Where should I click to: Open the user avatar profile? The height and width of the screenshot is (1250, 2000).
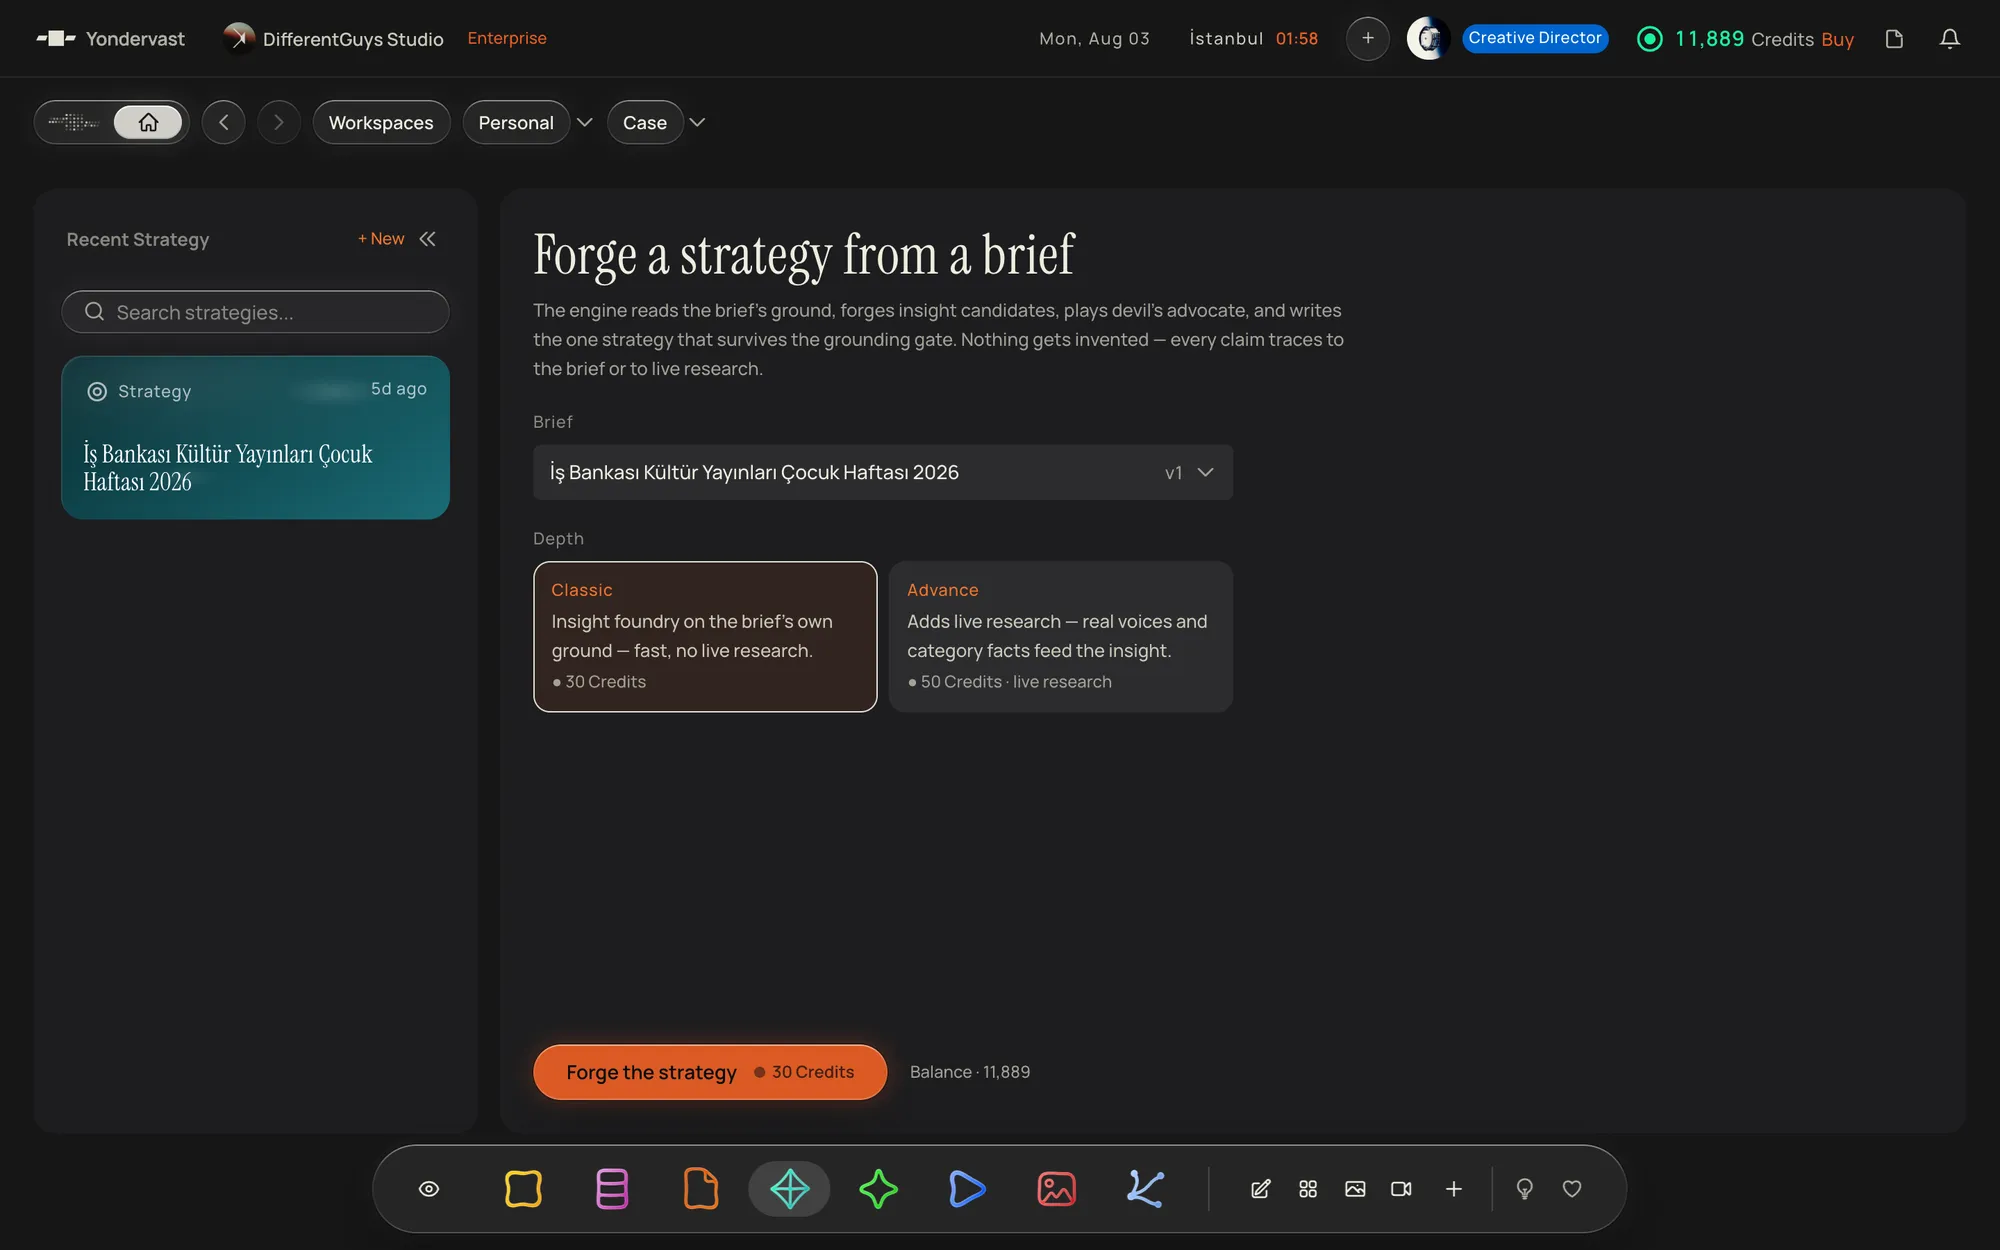(x=1429, y=39)
